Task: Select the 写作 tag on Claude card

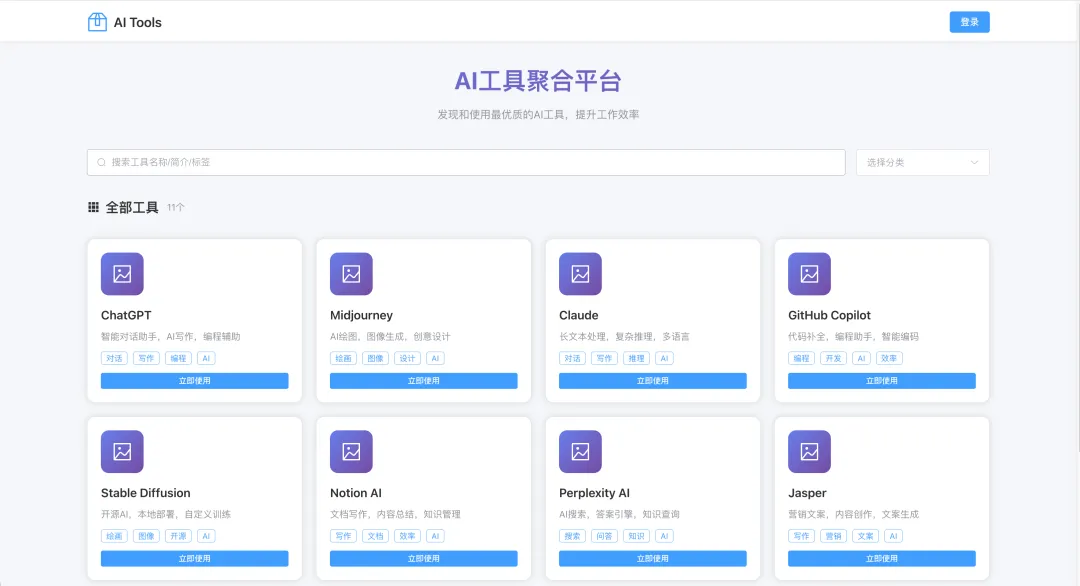Action: (604, 358)
